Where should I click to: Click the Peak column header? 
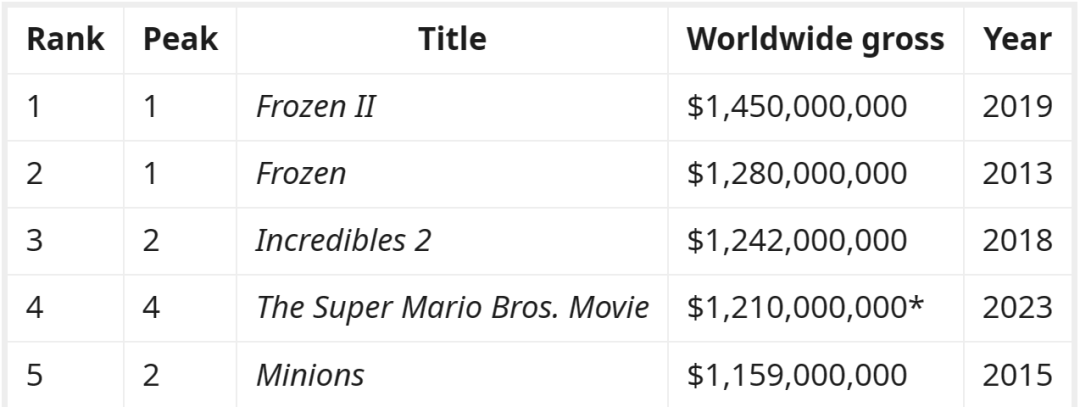pos(181,40)
